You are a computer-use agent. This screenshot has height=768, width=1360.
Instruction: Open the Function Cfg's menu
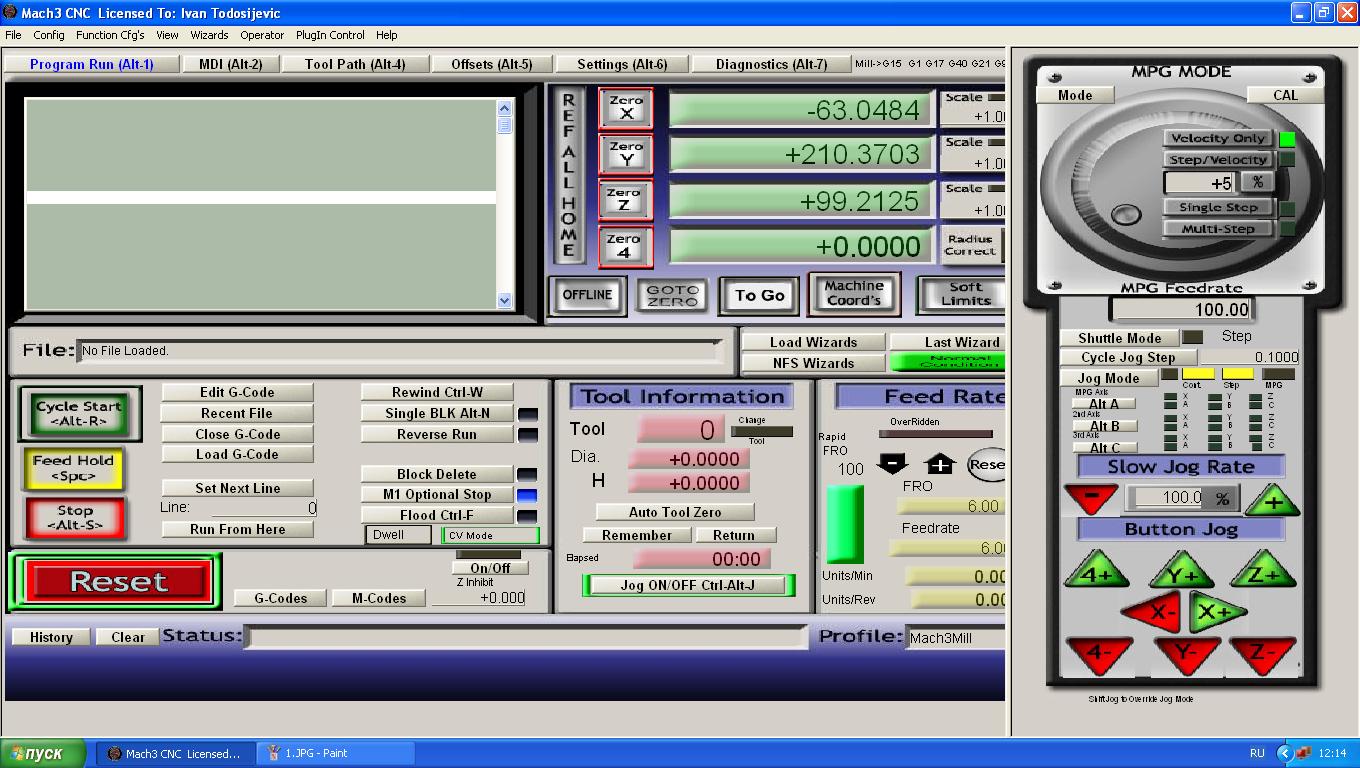[x=110, y=35]
